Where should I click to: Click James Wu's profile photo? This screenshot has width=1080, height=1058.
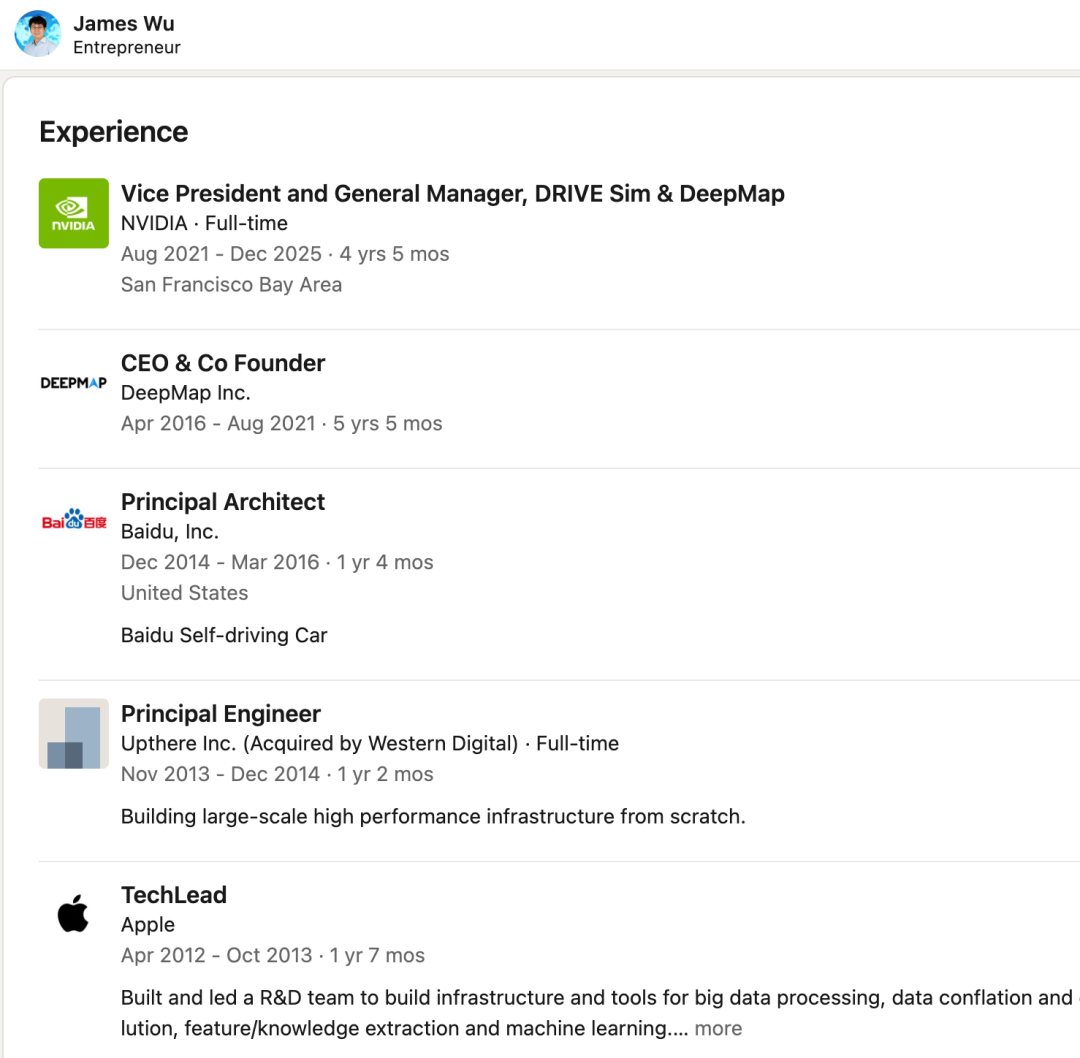click(38, 34)
